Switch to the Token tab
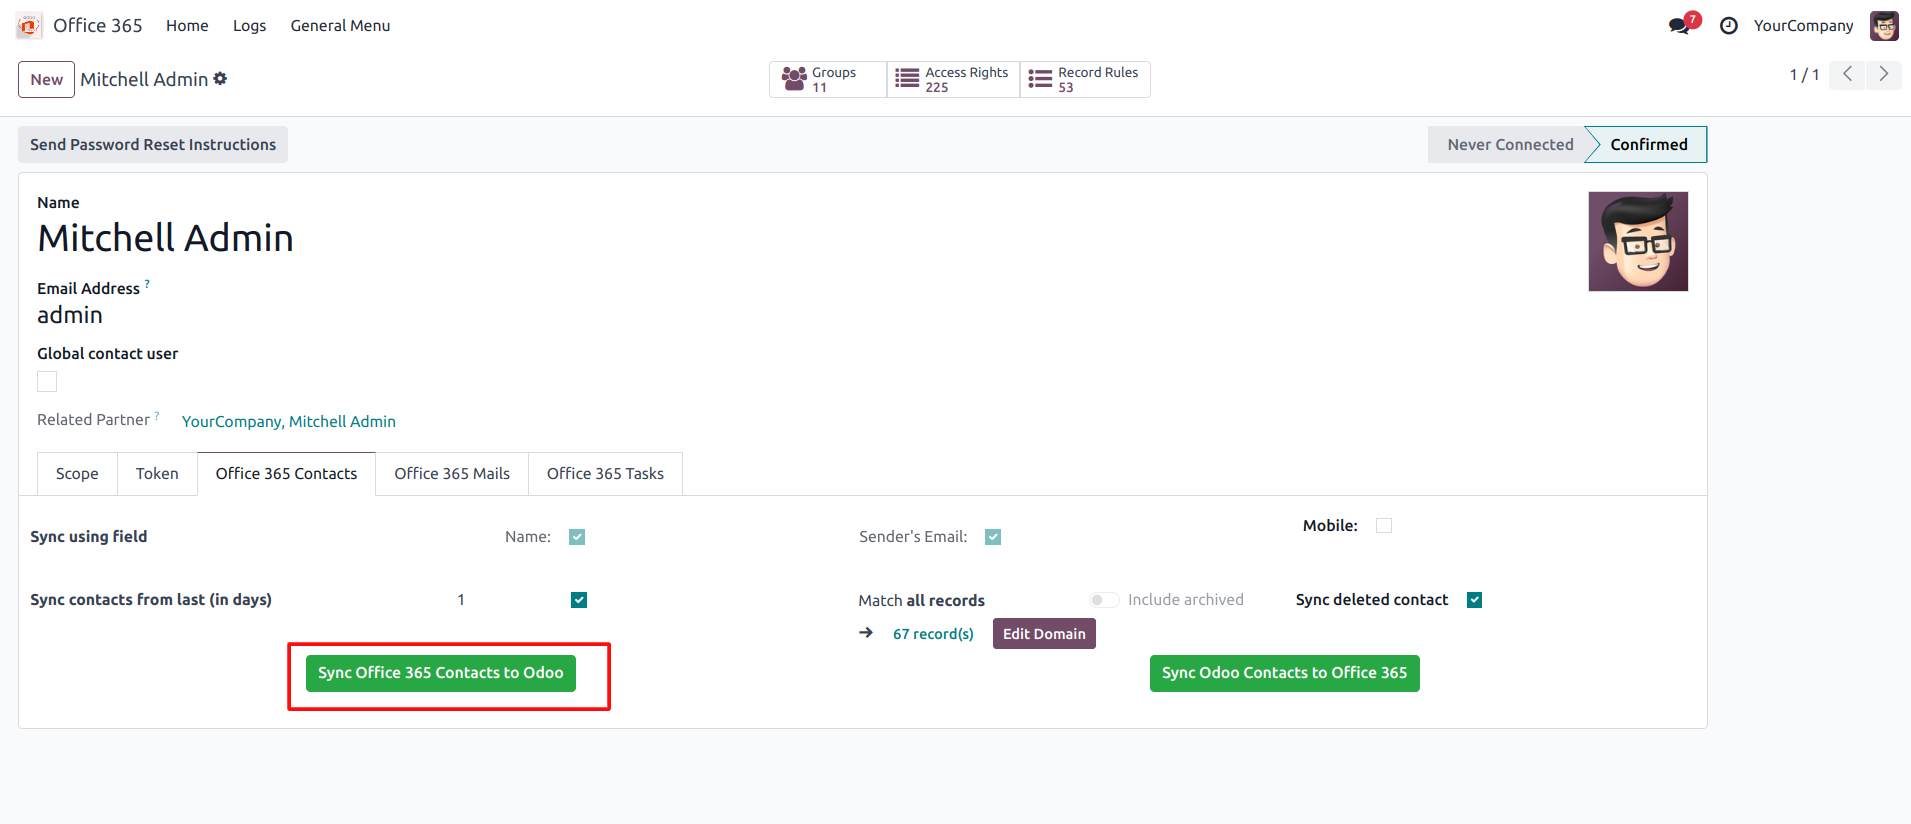 coord(157,474)
